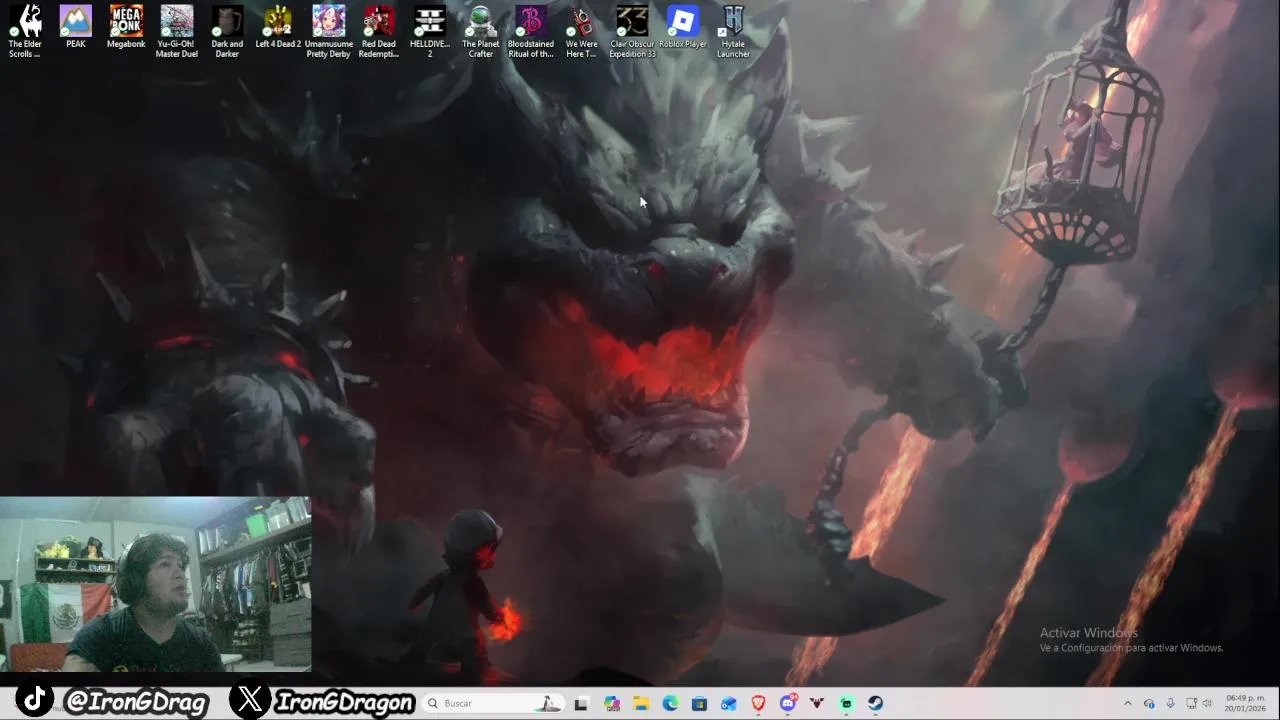Open the dark red winged app icon on taskbar
1280x720 pixels.
click(x=817, y=703)
